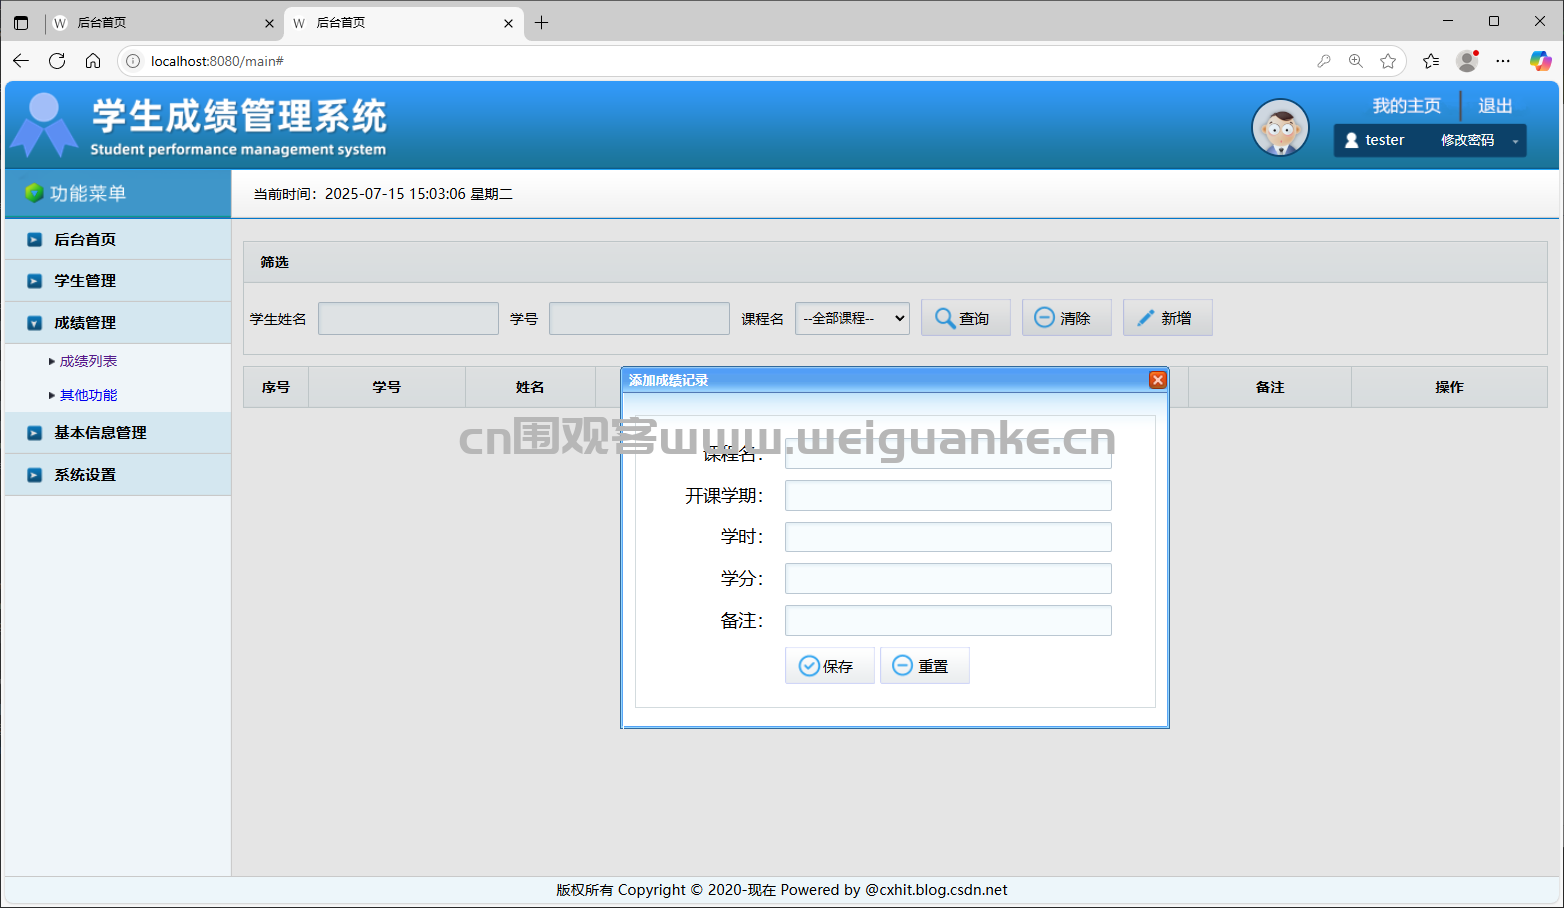Click the 序号 column header
This screenshot has width=1564, height=908.
(x=276, y=387)
